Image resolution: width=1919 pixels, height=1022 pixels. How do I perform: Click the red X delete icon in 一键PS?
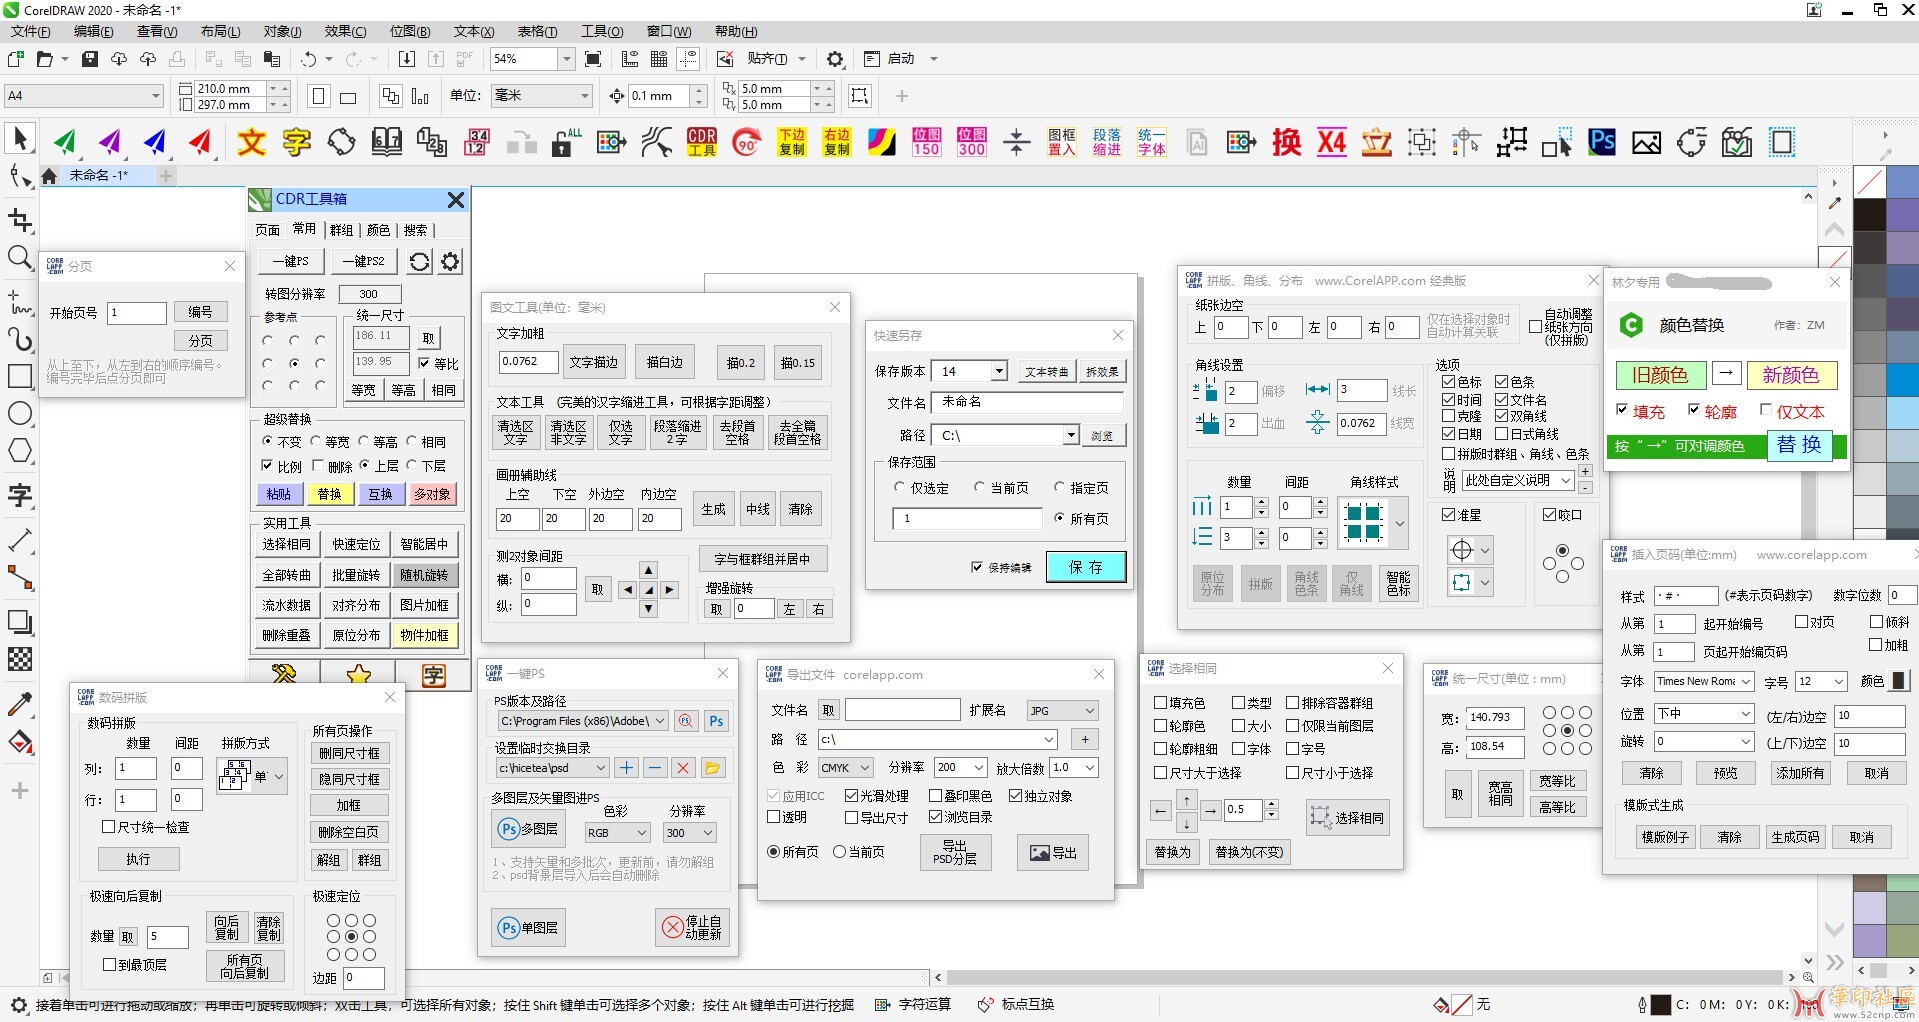coord(683,768)
